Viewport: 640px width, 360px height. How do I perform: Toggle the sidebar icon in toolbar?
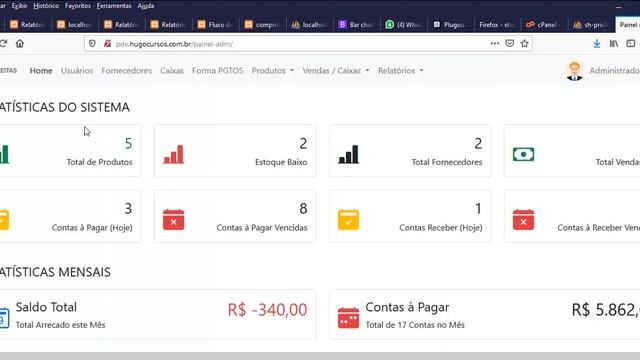pyautogui.click(x=631, y=44)
